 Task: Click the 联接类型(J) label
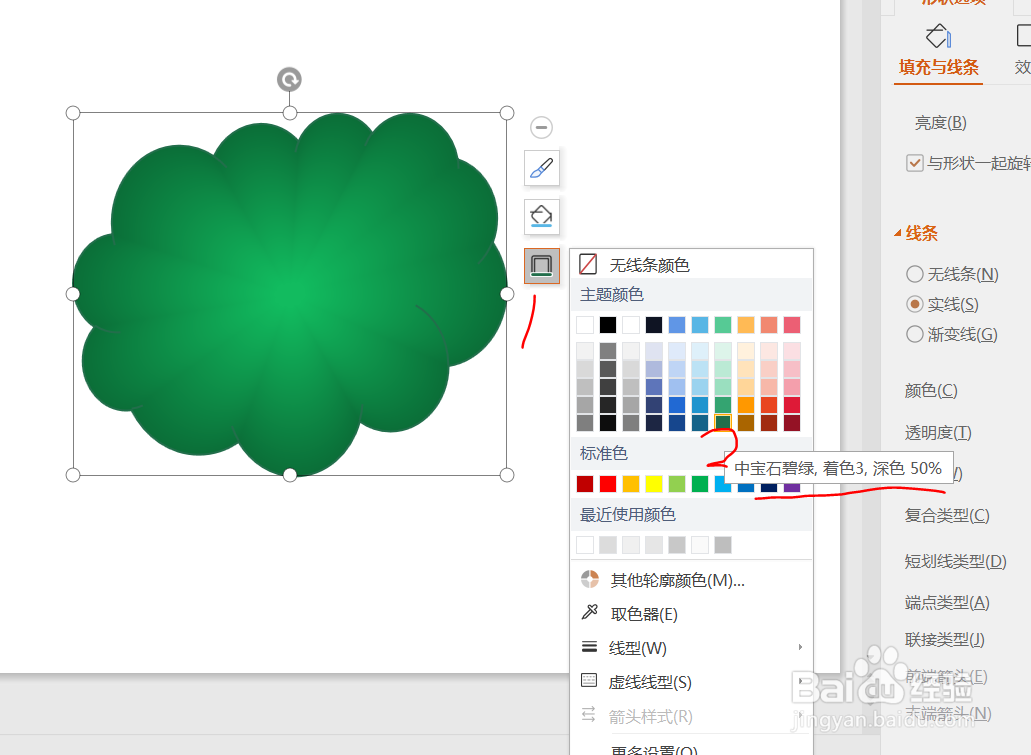coord(944,639)
